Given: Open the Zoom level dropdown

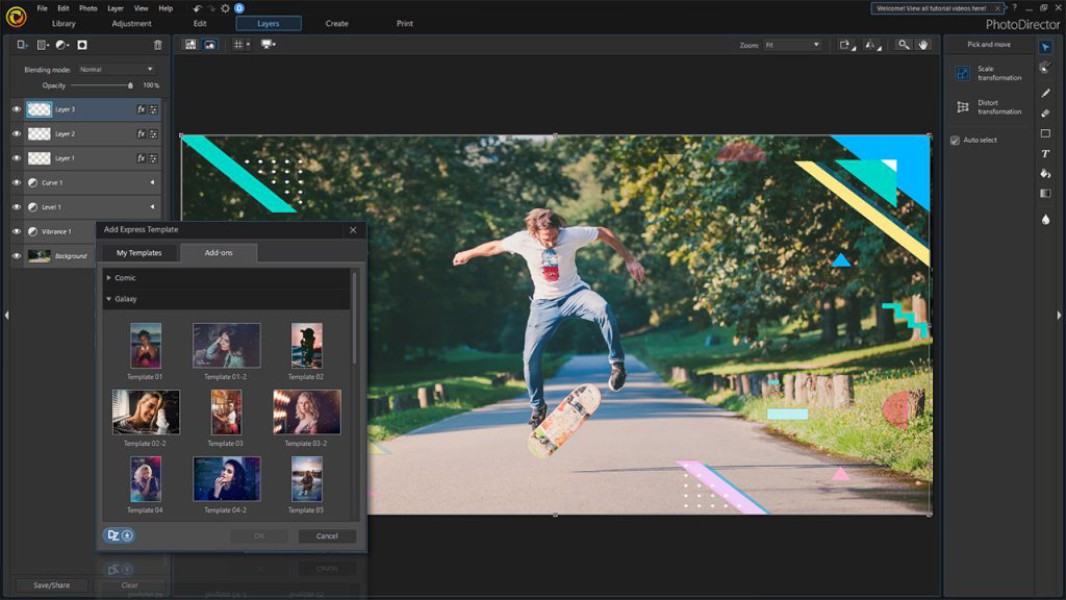Looking at the screenshot, I should (x=792, y=45).
